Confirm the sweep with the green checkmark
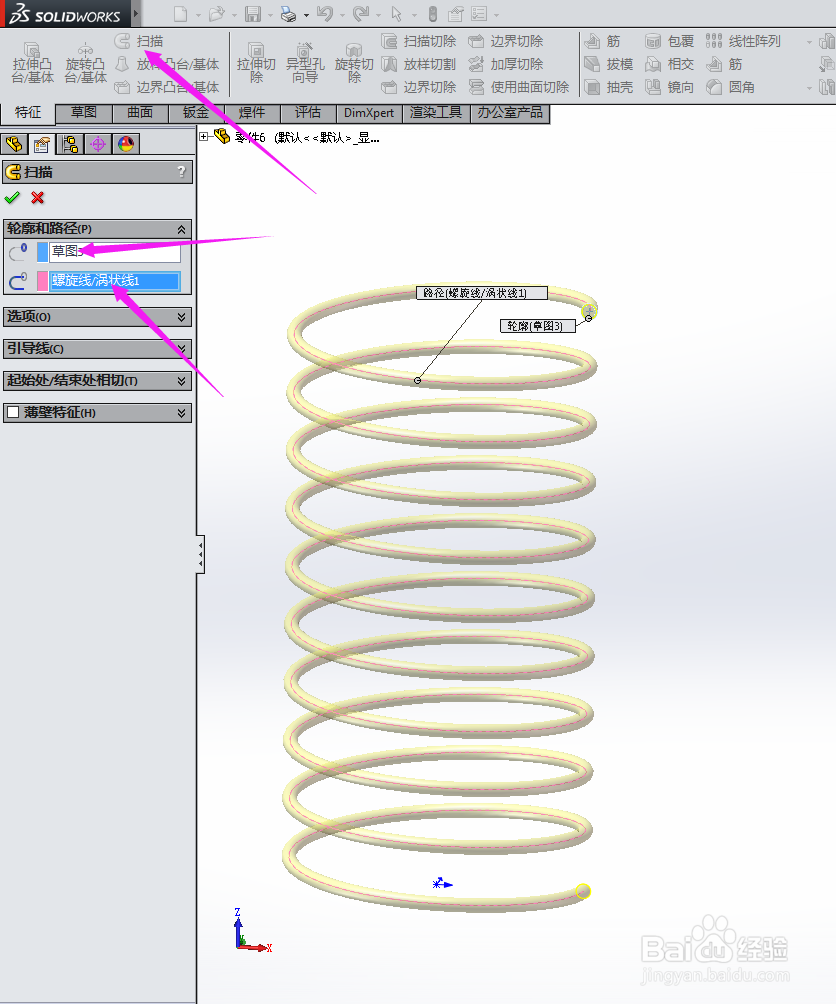Viewport: 836px width, 1004px height. point(13,197)
